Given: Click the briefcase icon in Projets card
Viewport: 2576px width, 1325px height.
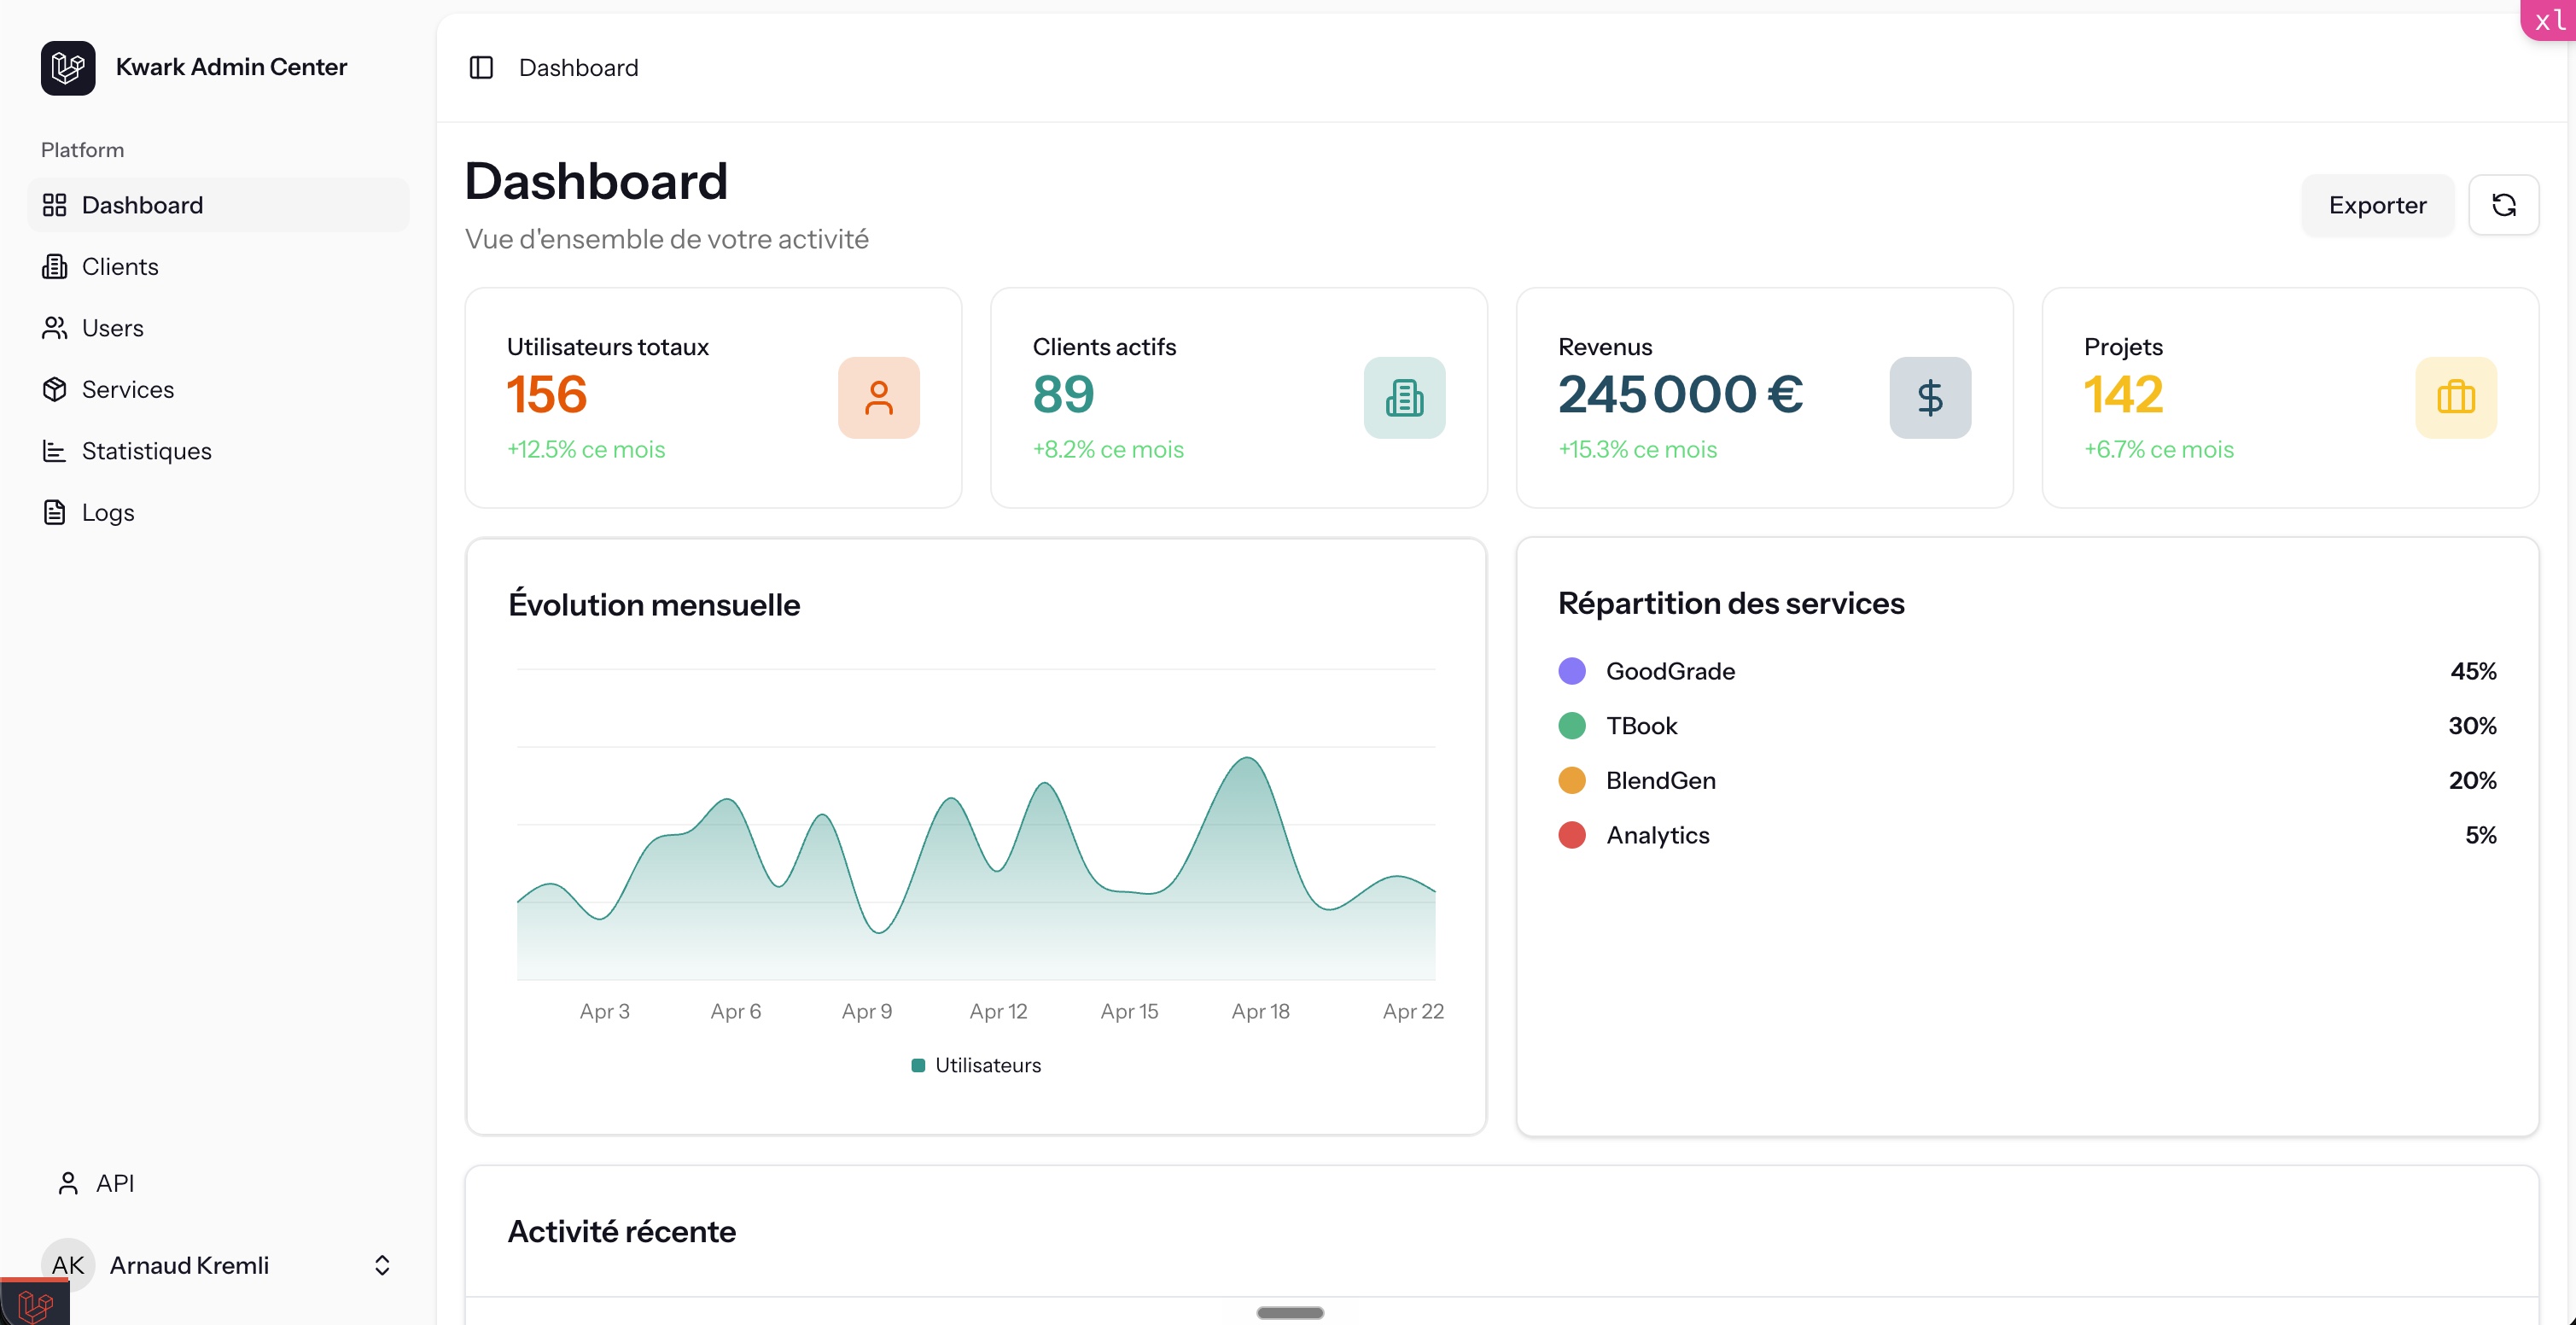Looking at the screenshot, I should [x=2456, y=397].
